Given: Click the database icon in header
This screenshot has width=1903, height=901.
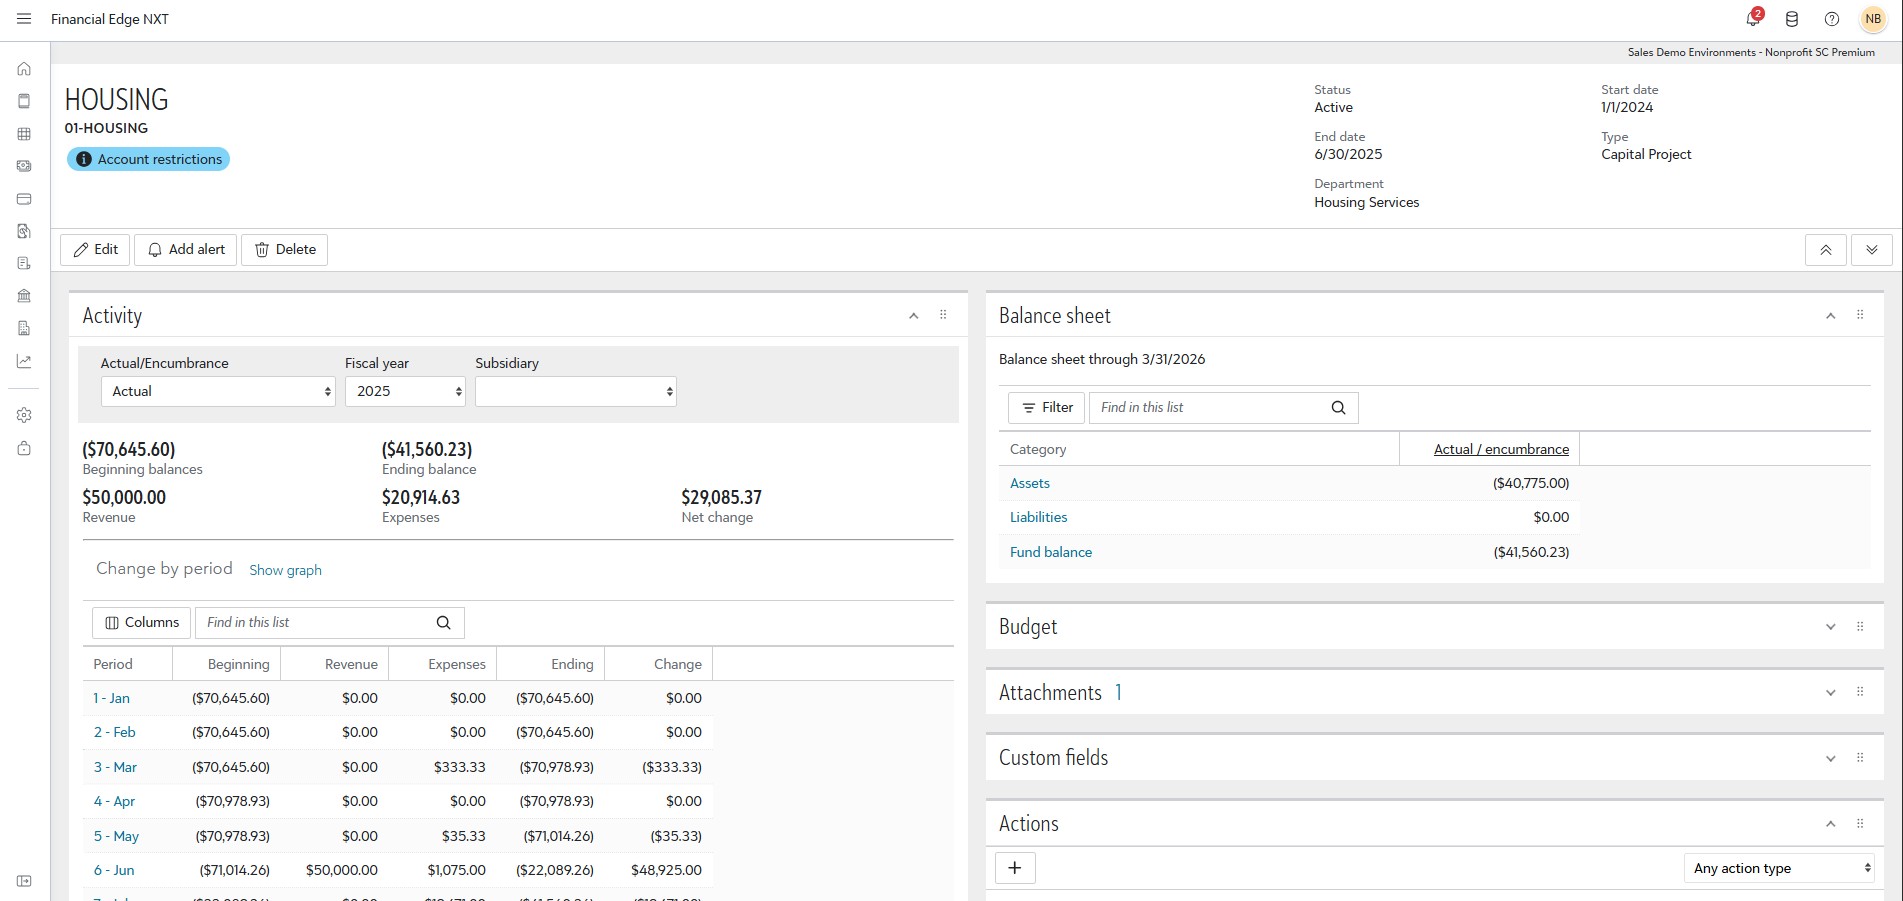Looking at the screenshot, I should (x=1792, y=19).
